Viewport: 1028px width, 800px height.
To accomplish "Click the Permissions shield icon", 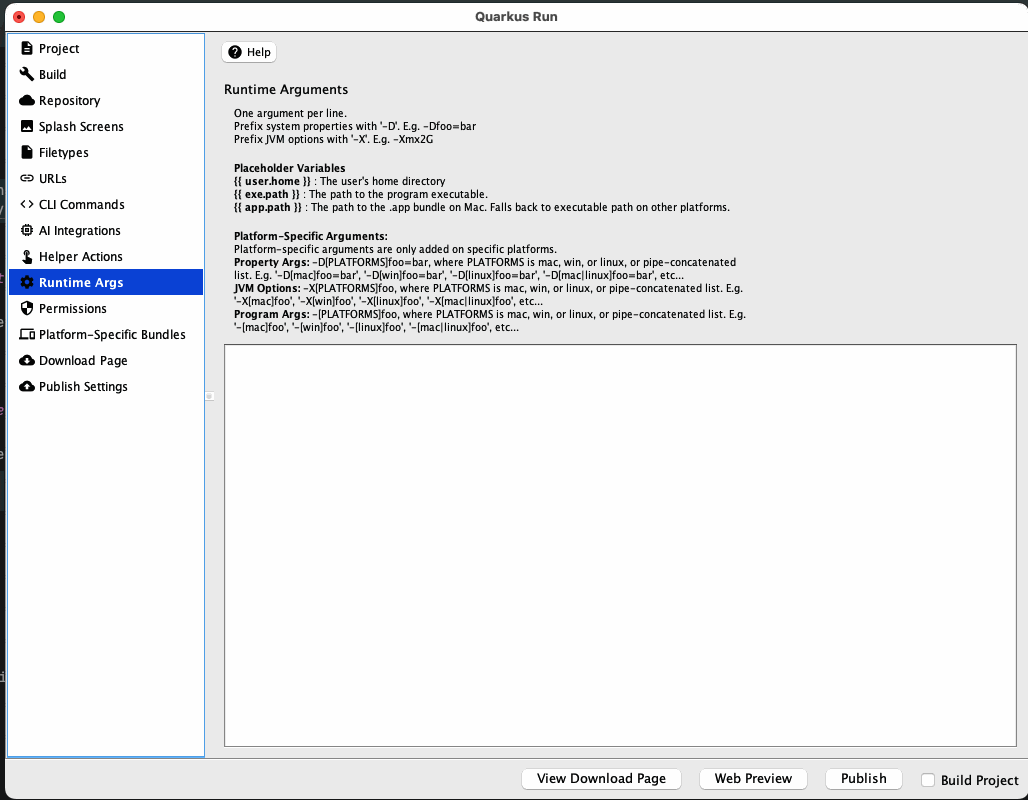I will [27, 308].
